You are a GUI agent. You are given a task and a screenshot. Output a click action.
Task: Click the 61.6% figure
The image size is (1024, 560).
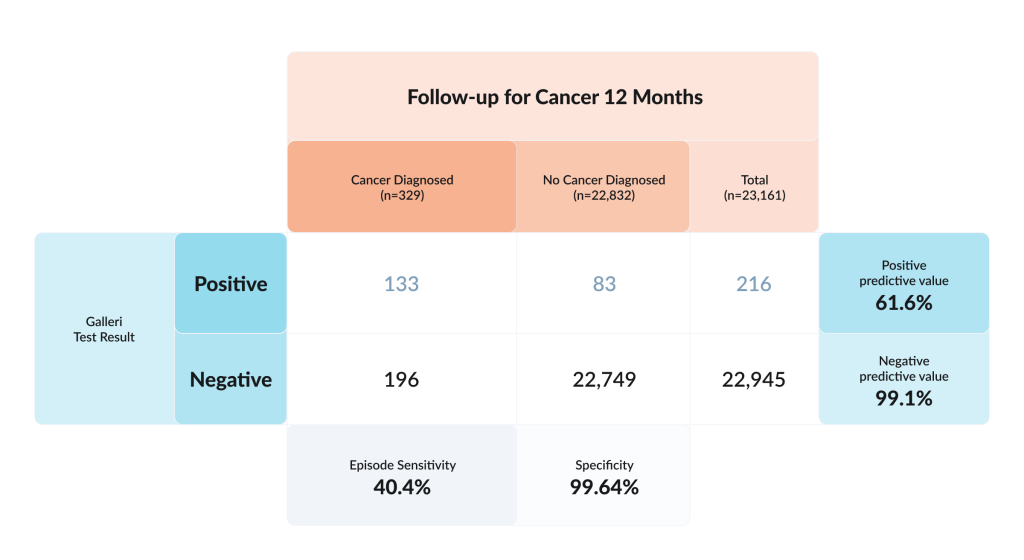click(904, 302)
